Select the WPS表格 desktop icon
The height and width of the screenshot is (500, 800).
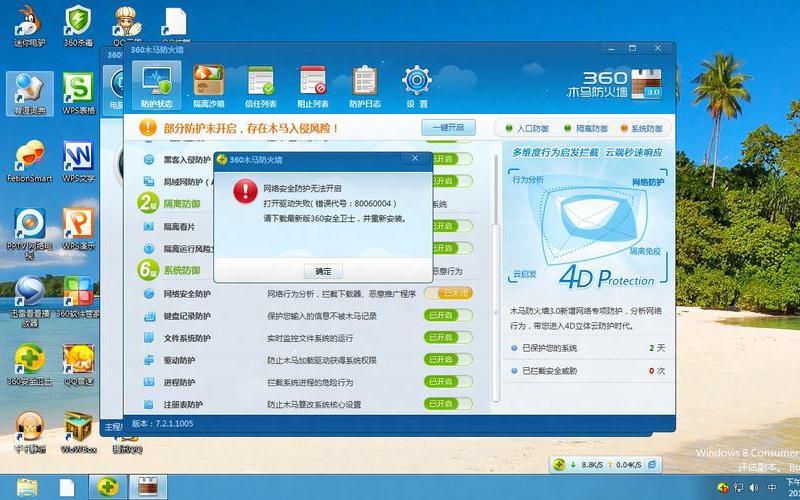click(x=79, y=94)
